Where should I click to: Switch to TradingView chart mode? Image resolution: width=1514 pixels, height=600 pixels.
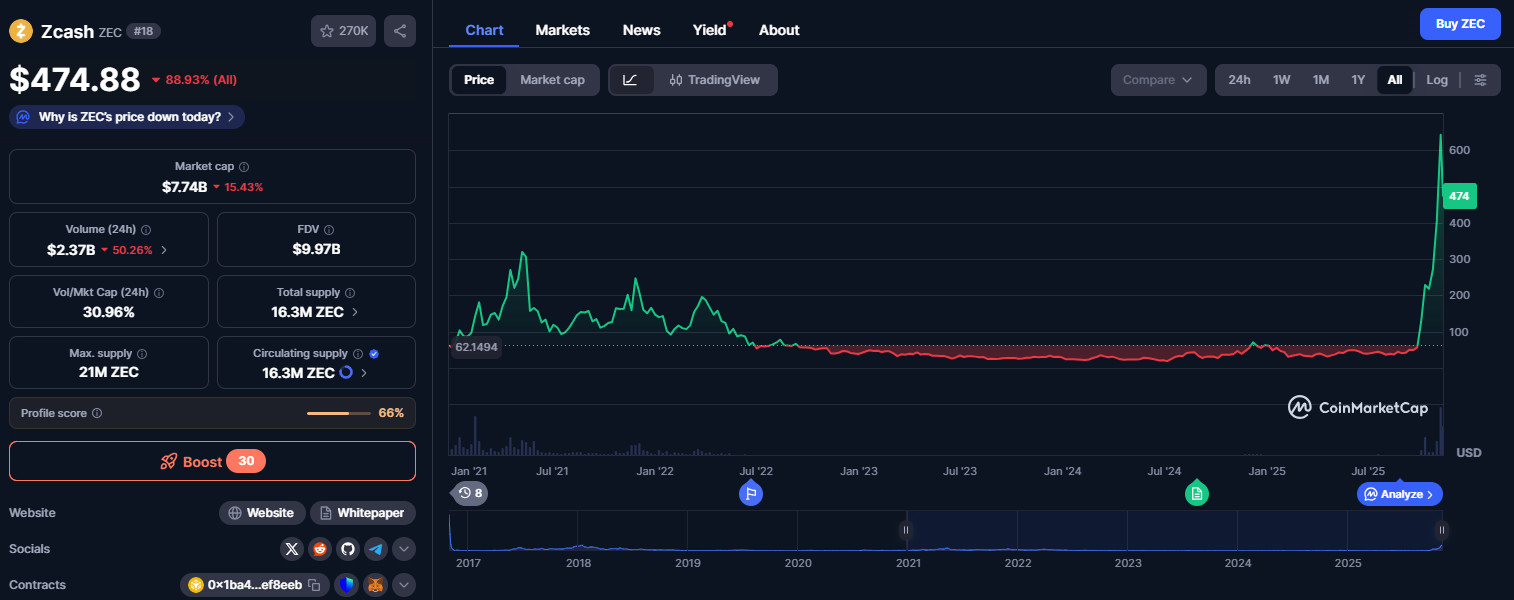pos(715,80)
